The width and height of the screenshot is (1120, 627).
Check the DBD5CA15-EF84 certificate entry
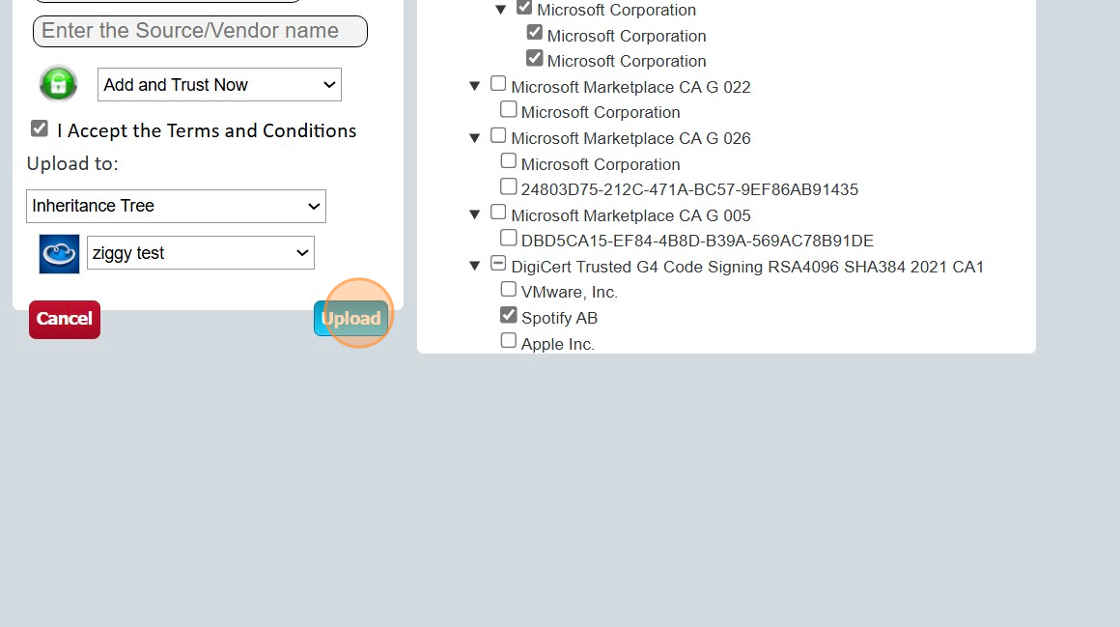point(509,236)
